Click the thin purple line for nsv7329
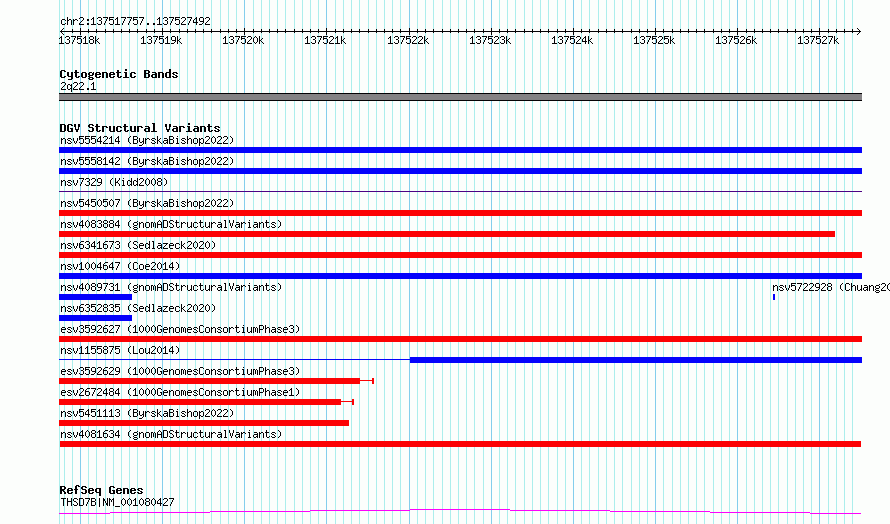Image resolution: width=890 pixels, height=524 pixels. tap(460, 192)
